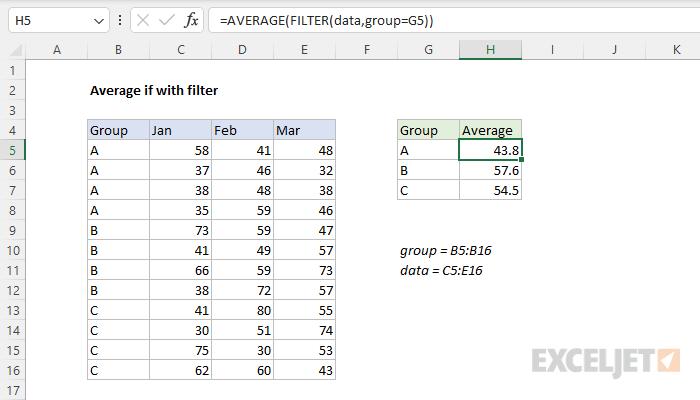Select row 9 header
700x400 pixels.
click(12, 230)
